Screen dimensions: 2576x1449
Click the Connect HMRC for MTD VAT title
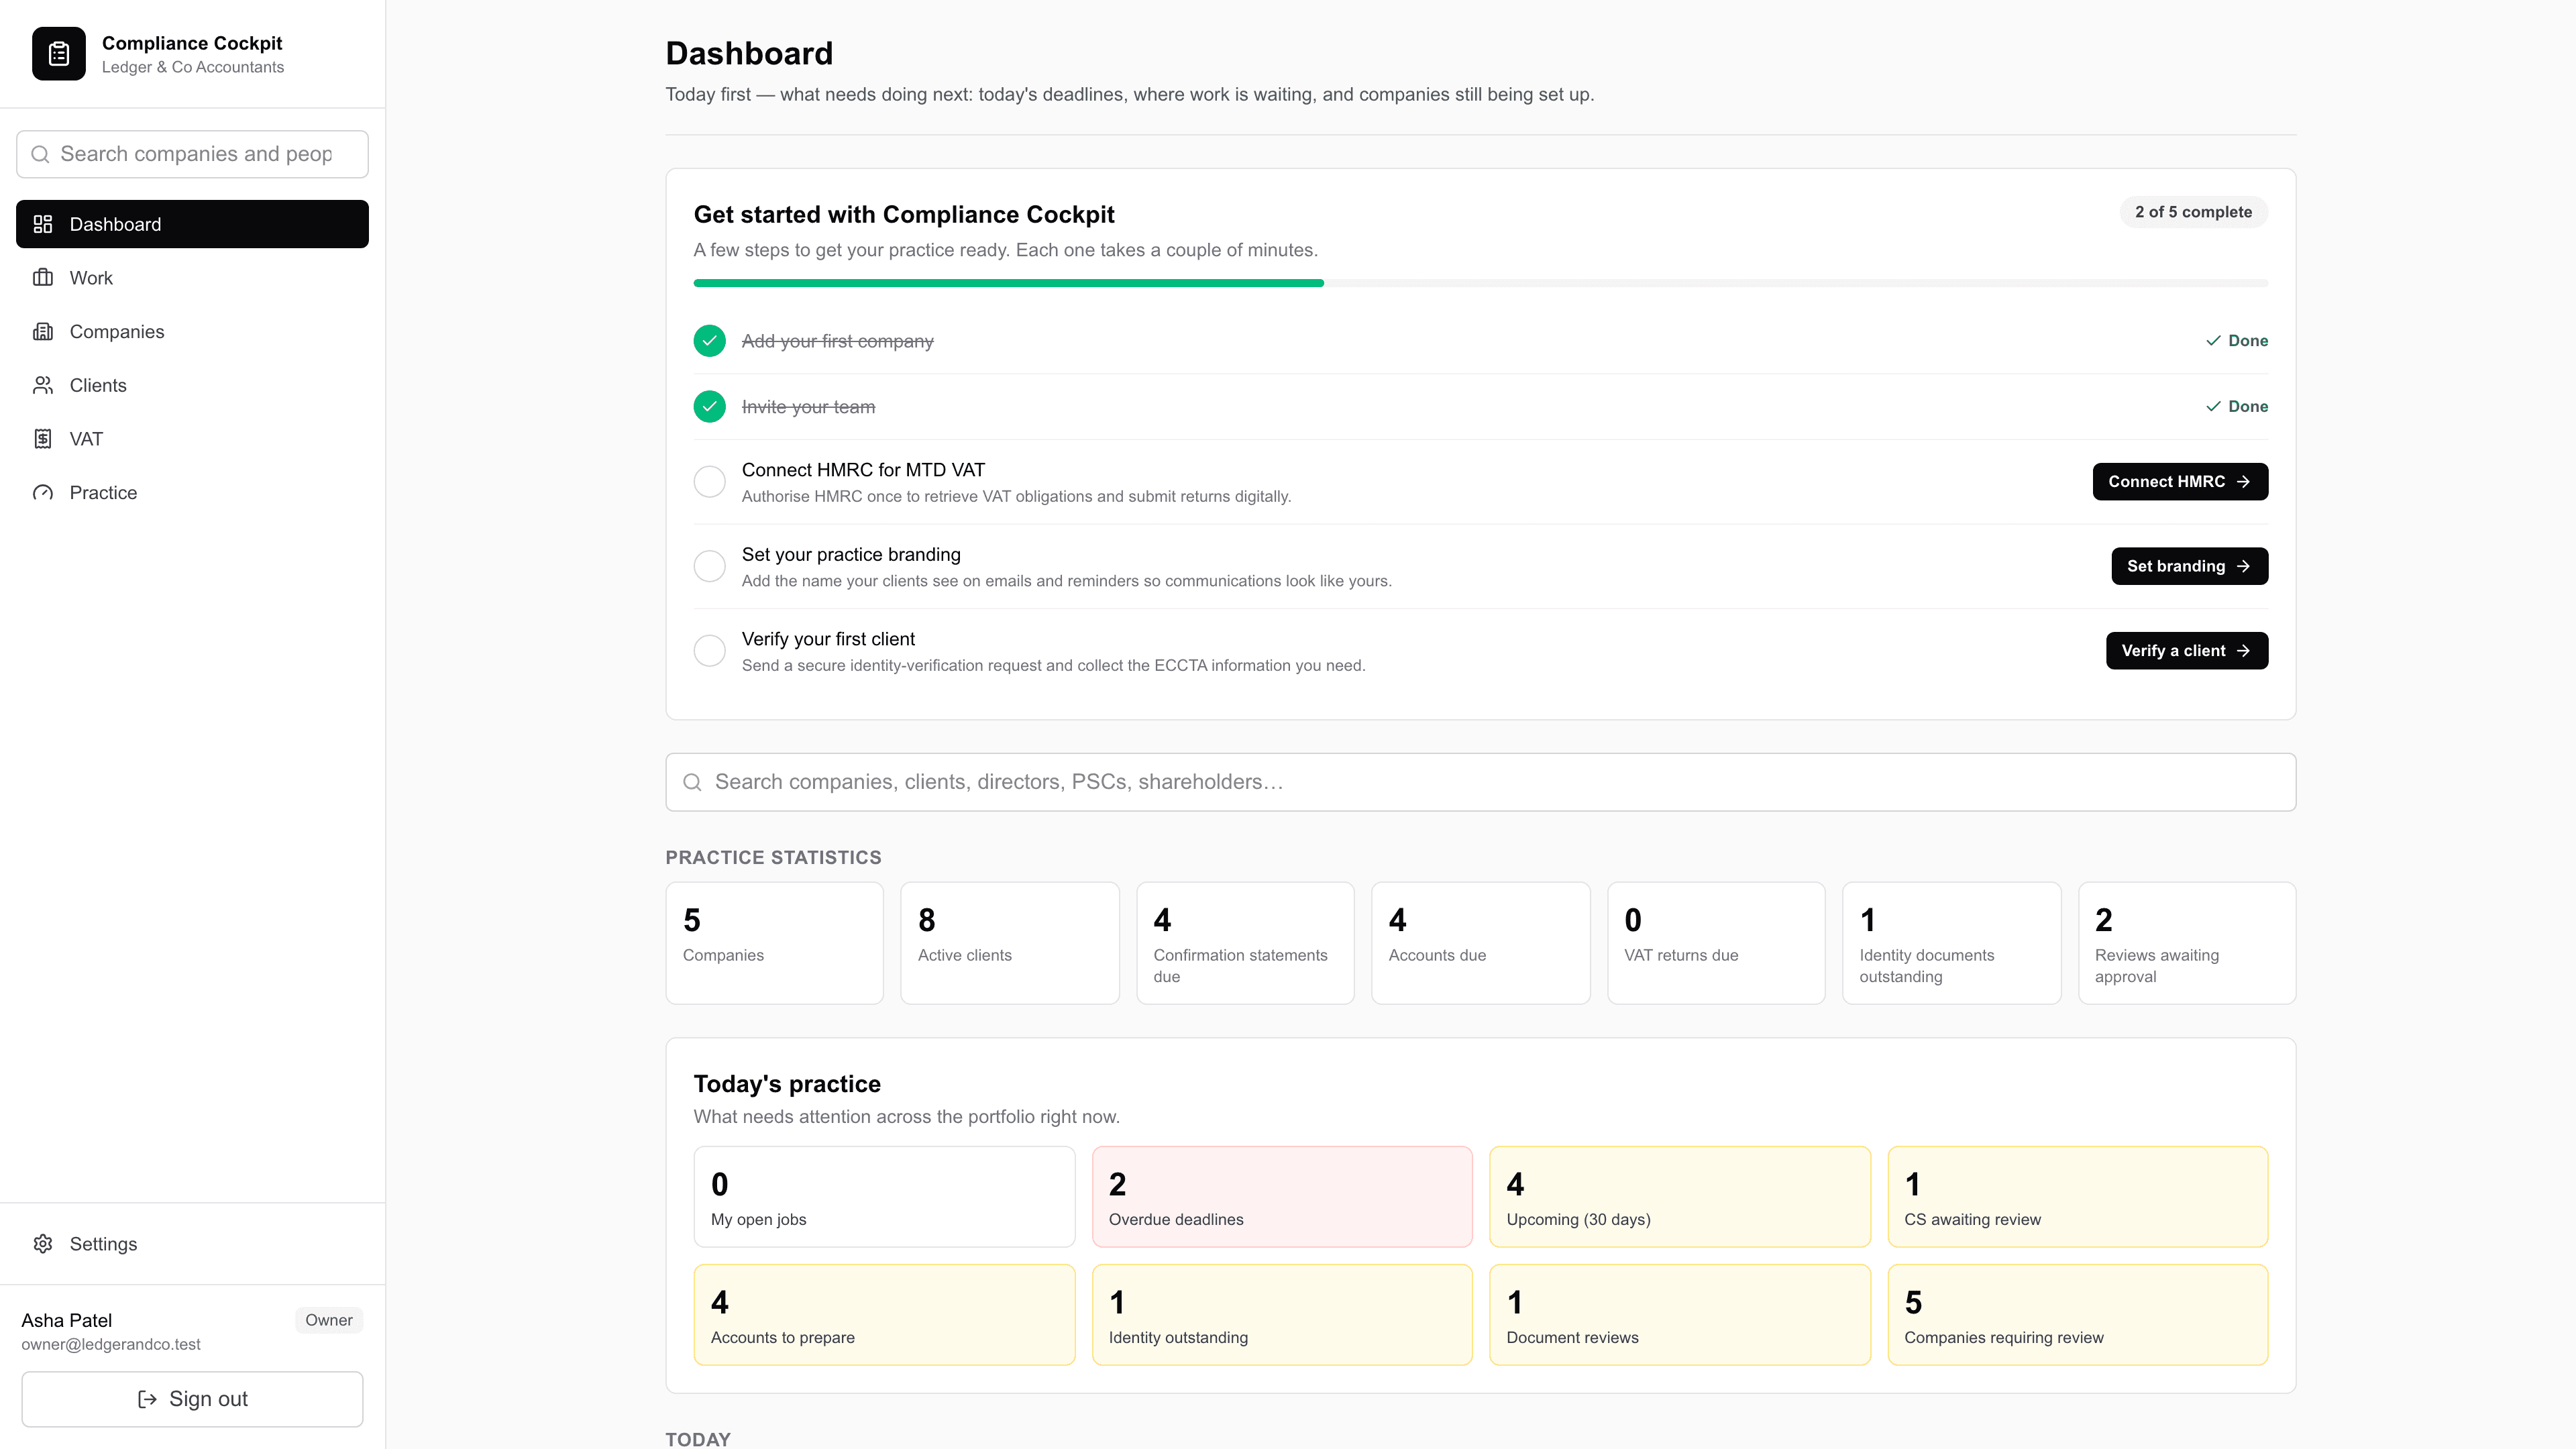(863, 470)
